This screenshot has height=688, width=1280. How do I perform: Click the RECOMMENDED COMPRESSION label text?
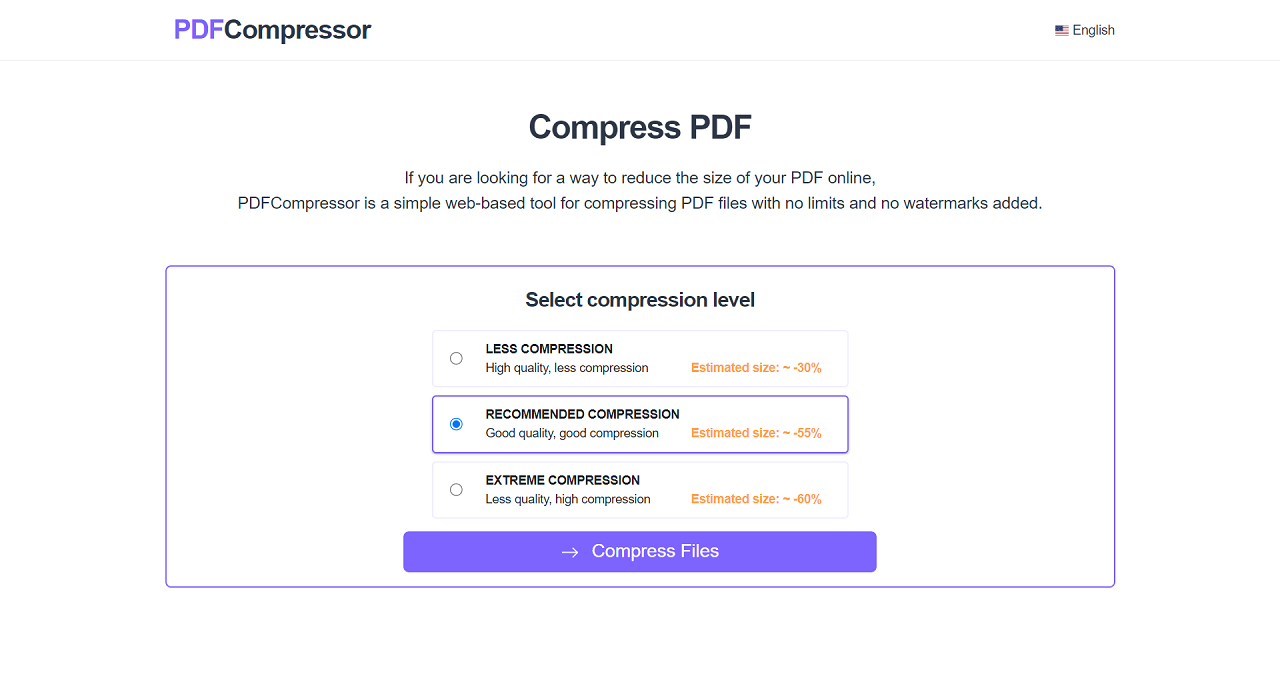click(x=582, y=414)
